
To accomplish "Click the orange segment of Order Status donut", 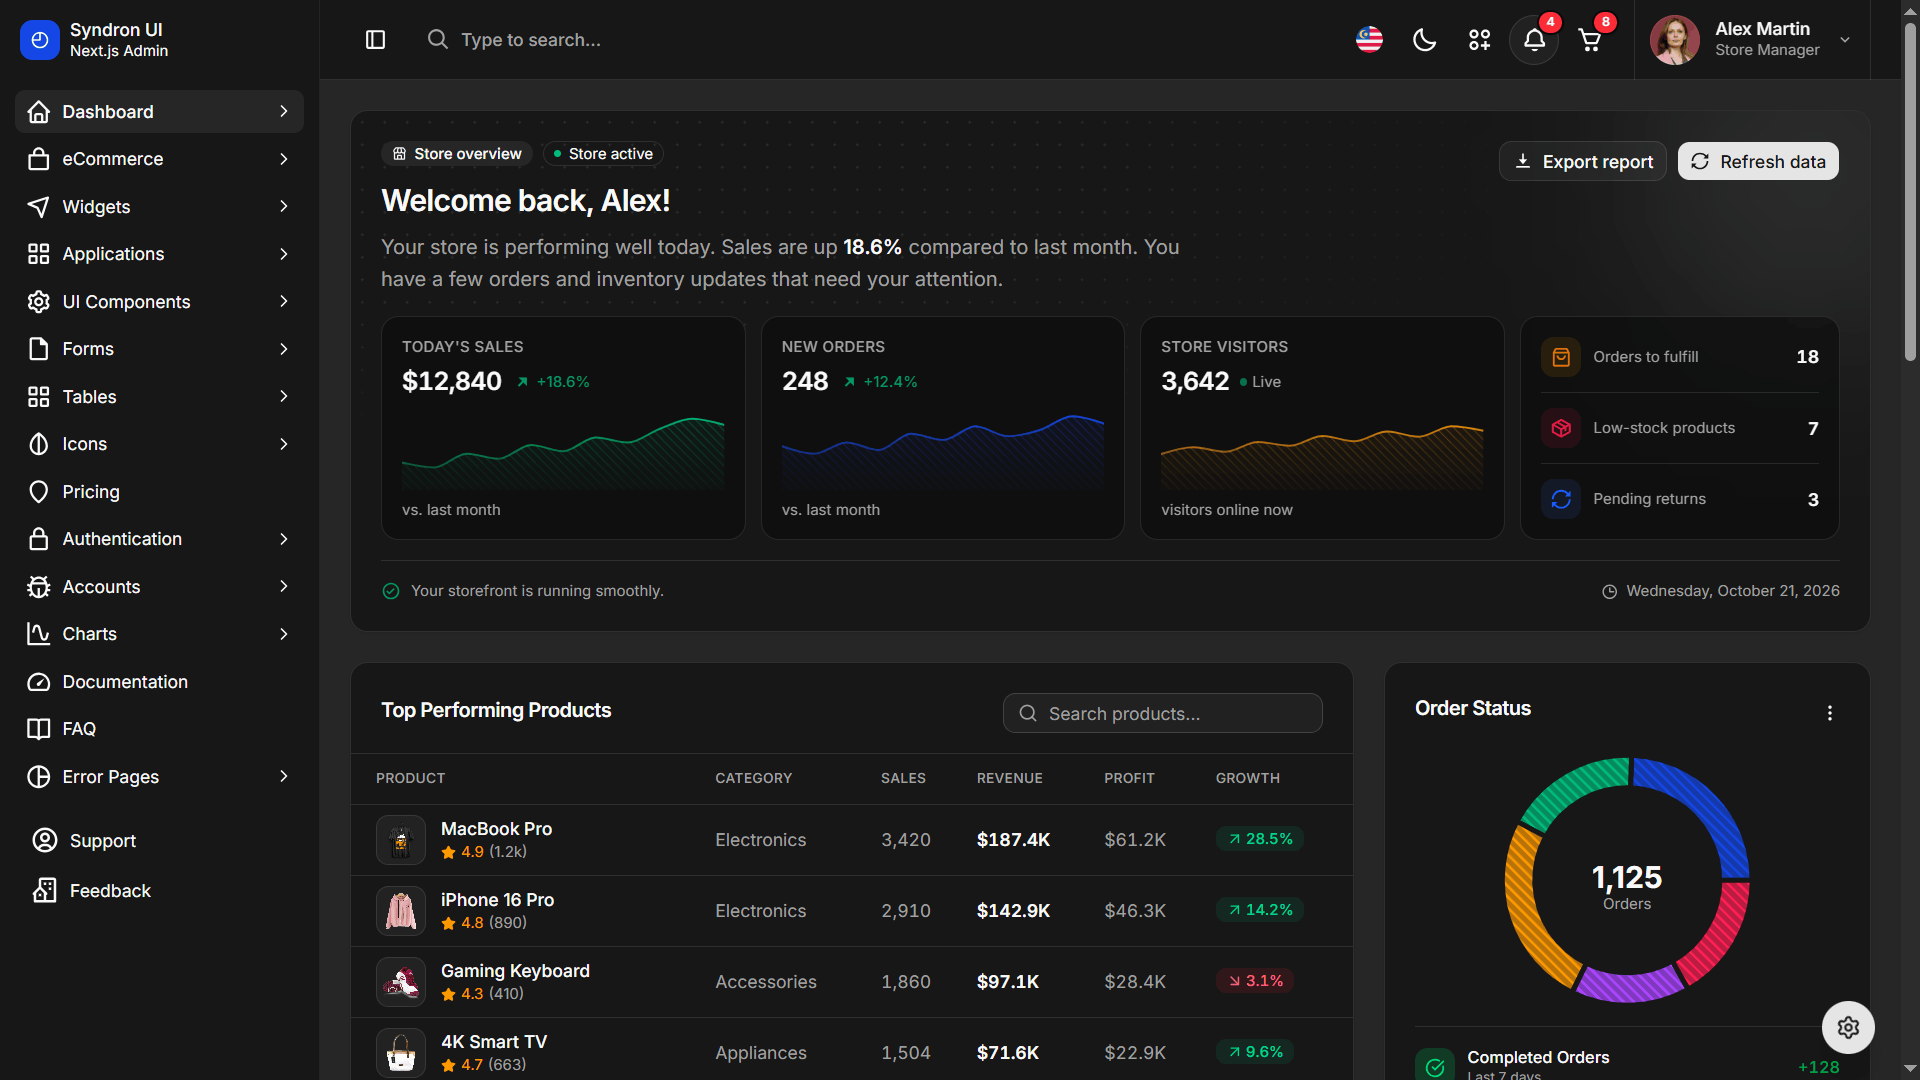I will pos(1532,908).
